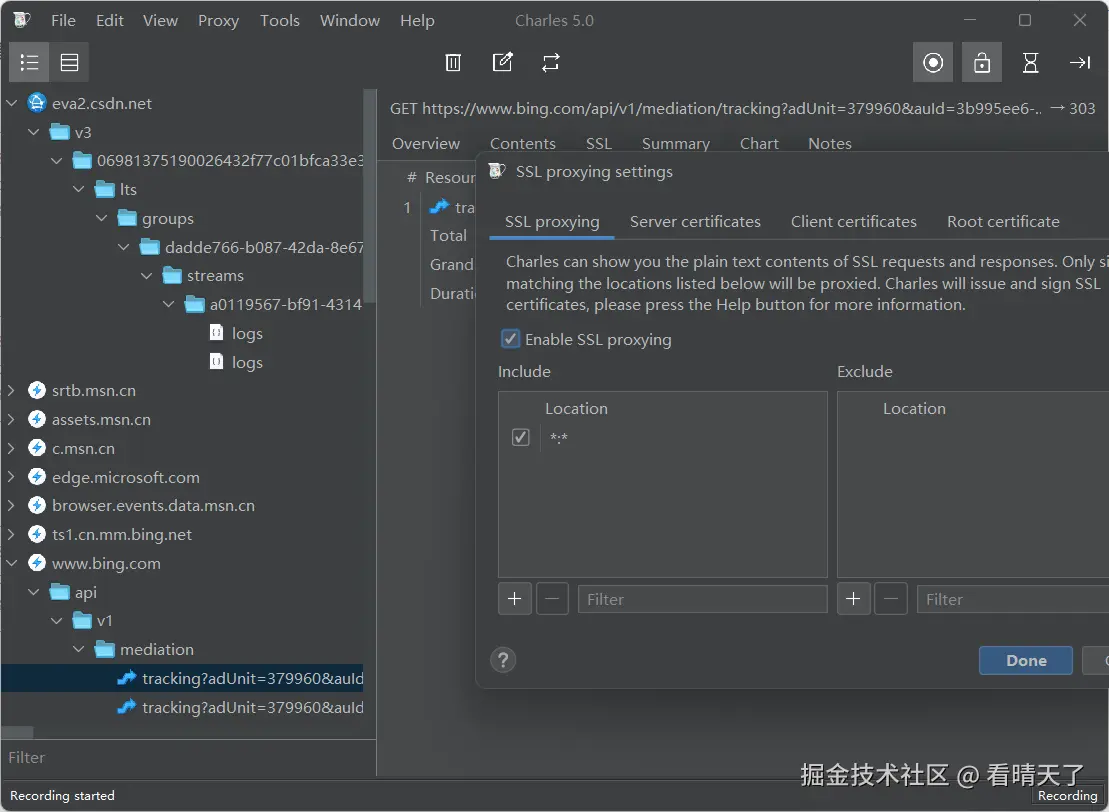
Task: Collapse the mediation folder node
Action: (79, 649)
